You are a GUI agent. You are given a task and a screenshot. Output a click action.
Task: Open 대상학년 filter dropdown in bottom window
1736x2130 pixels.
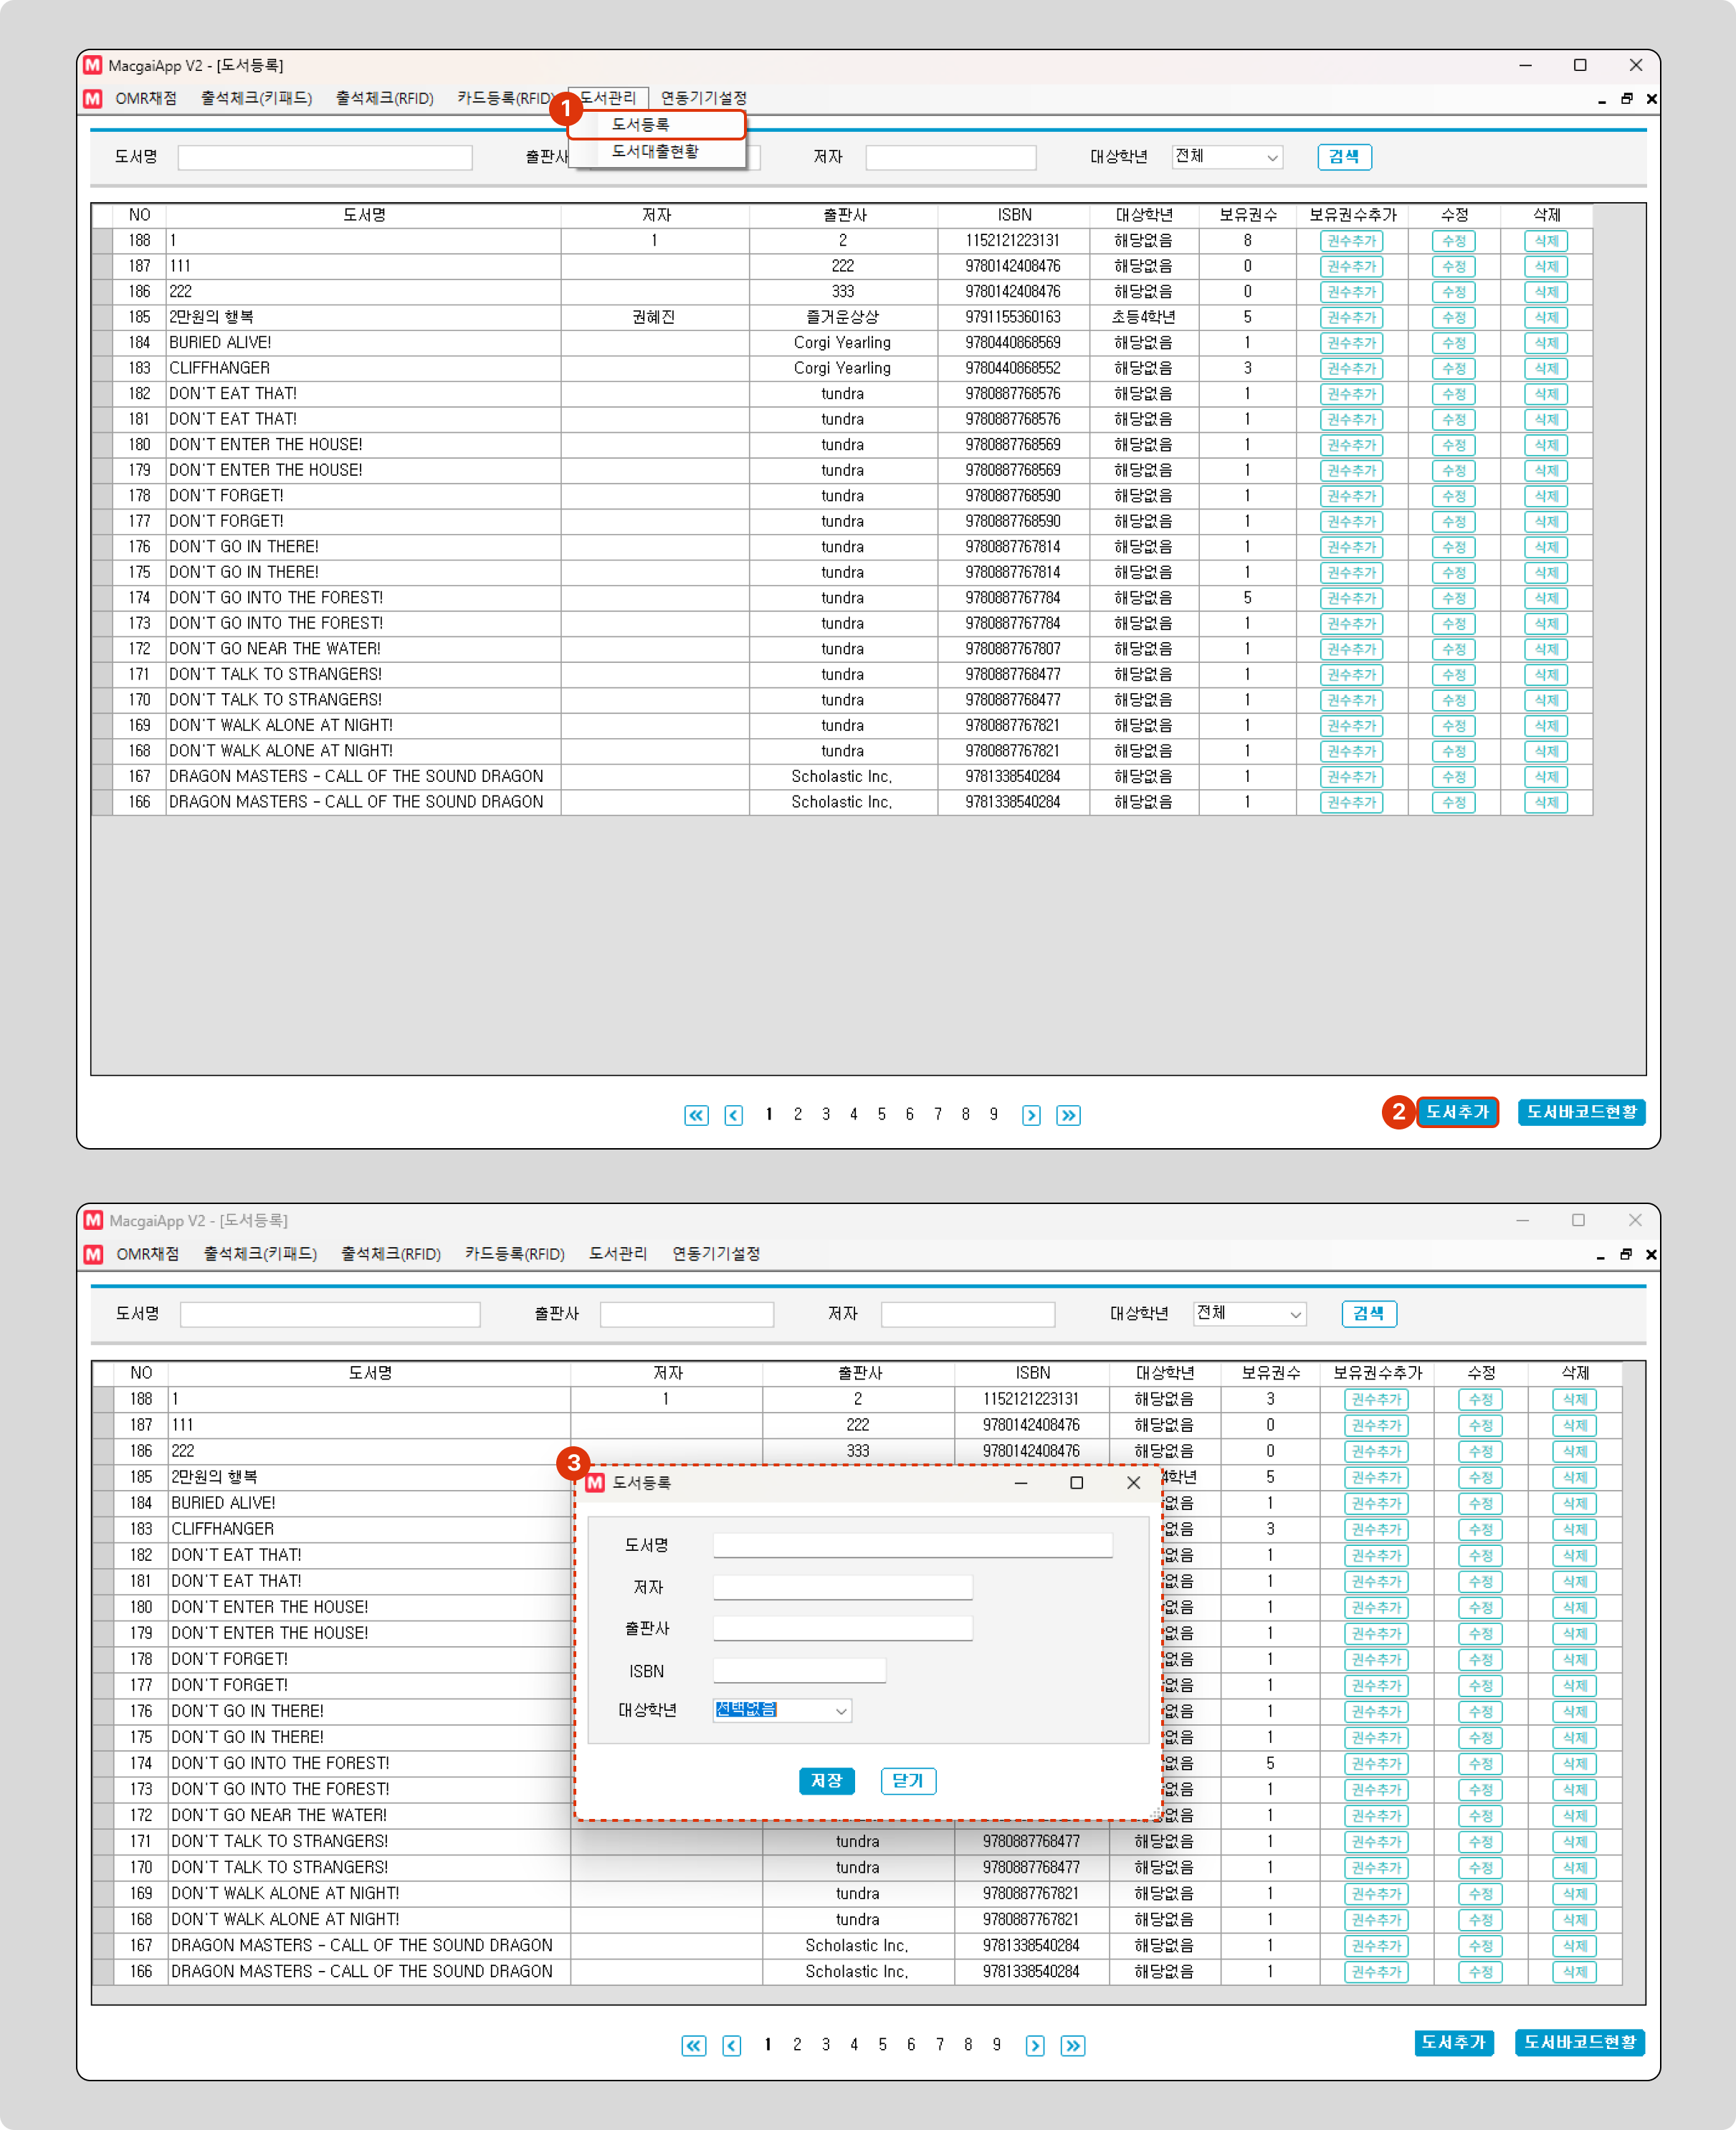coord(1295,1314)
